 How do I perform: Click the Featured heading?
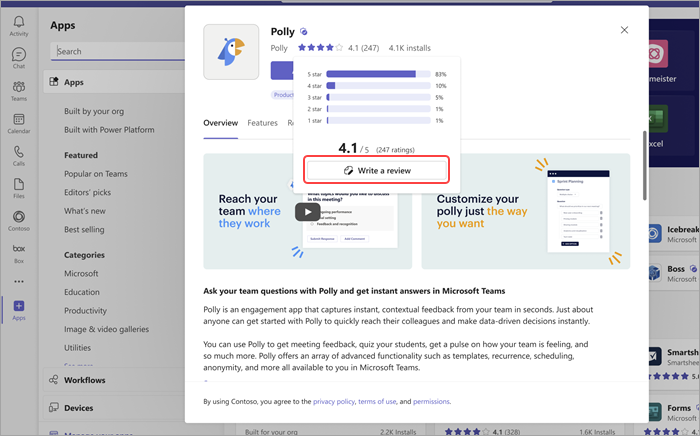[x=81, y=155]
